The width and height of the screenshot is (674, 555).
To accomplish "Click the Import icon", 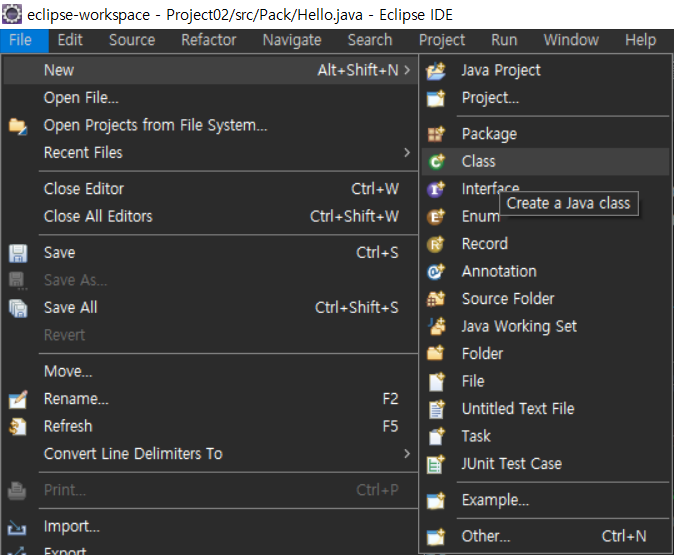I will coord(17,527).
